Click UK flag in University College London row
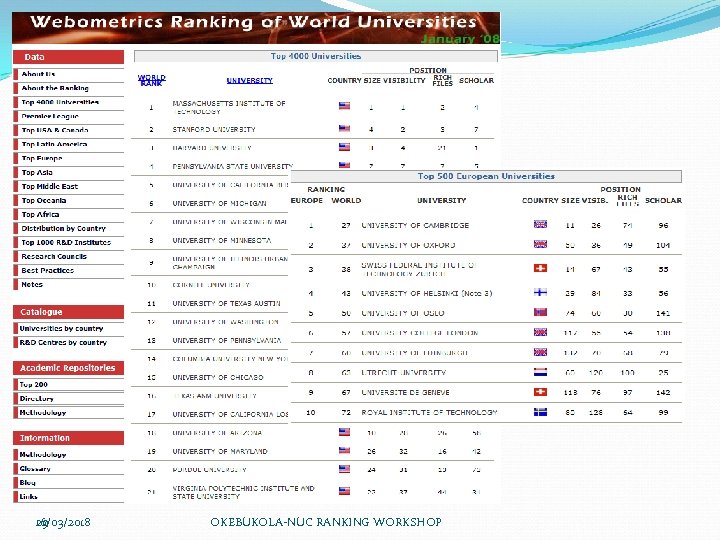Screen dimensions: 720x540 pyautogui.click(x=540, y=332)
